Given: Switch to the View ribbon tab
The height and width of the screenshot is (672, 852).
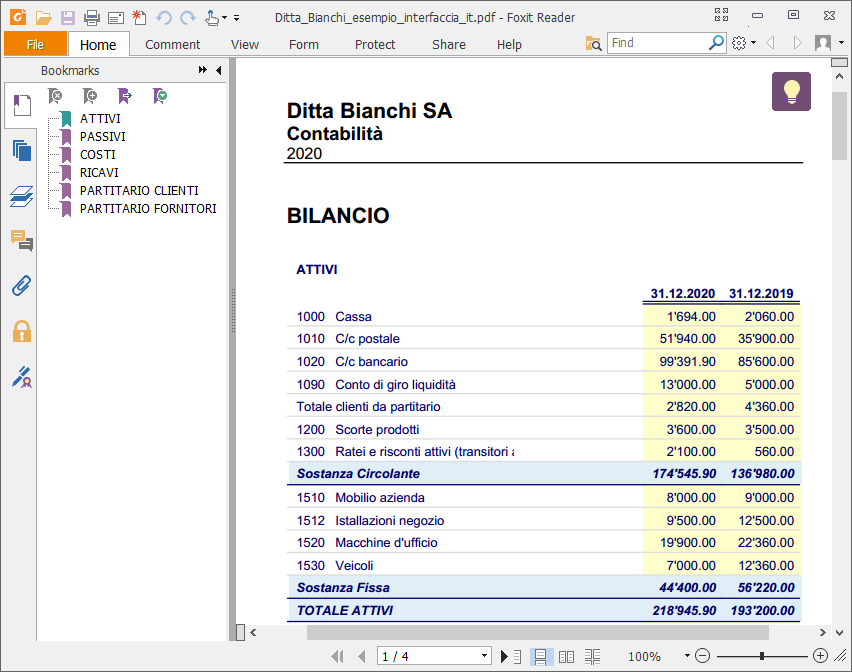Looking at the screenshot, I should coord(245,45).
